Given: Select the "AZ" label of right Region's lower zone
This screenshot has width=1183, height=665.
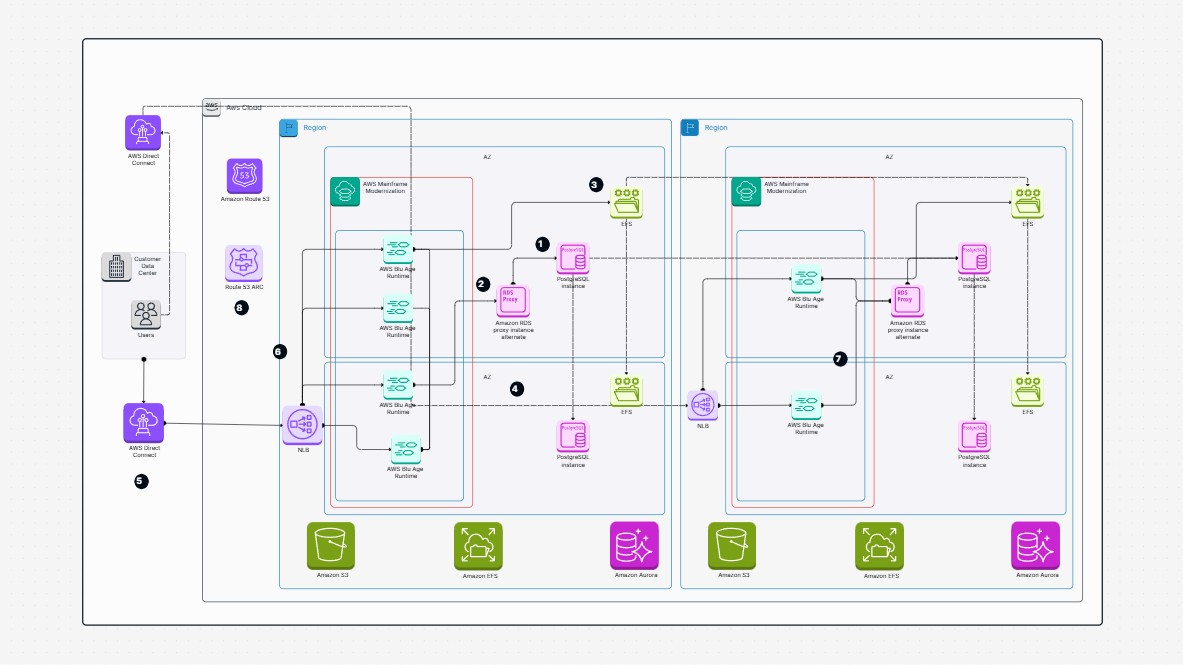Looking at the screenshot, I should point(889,377).
